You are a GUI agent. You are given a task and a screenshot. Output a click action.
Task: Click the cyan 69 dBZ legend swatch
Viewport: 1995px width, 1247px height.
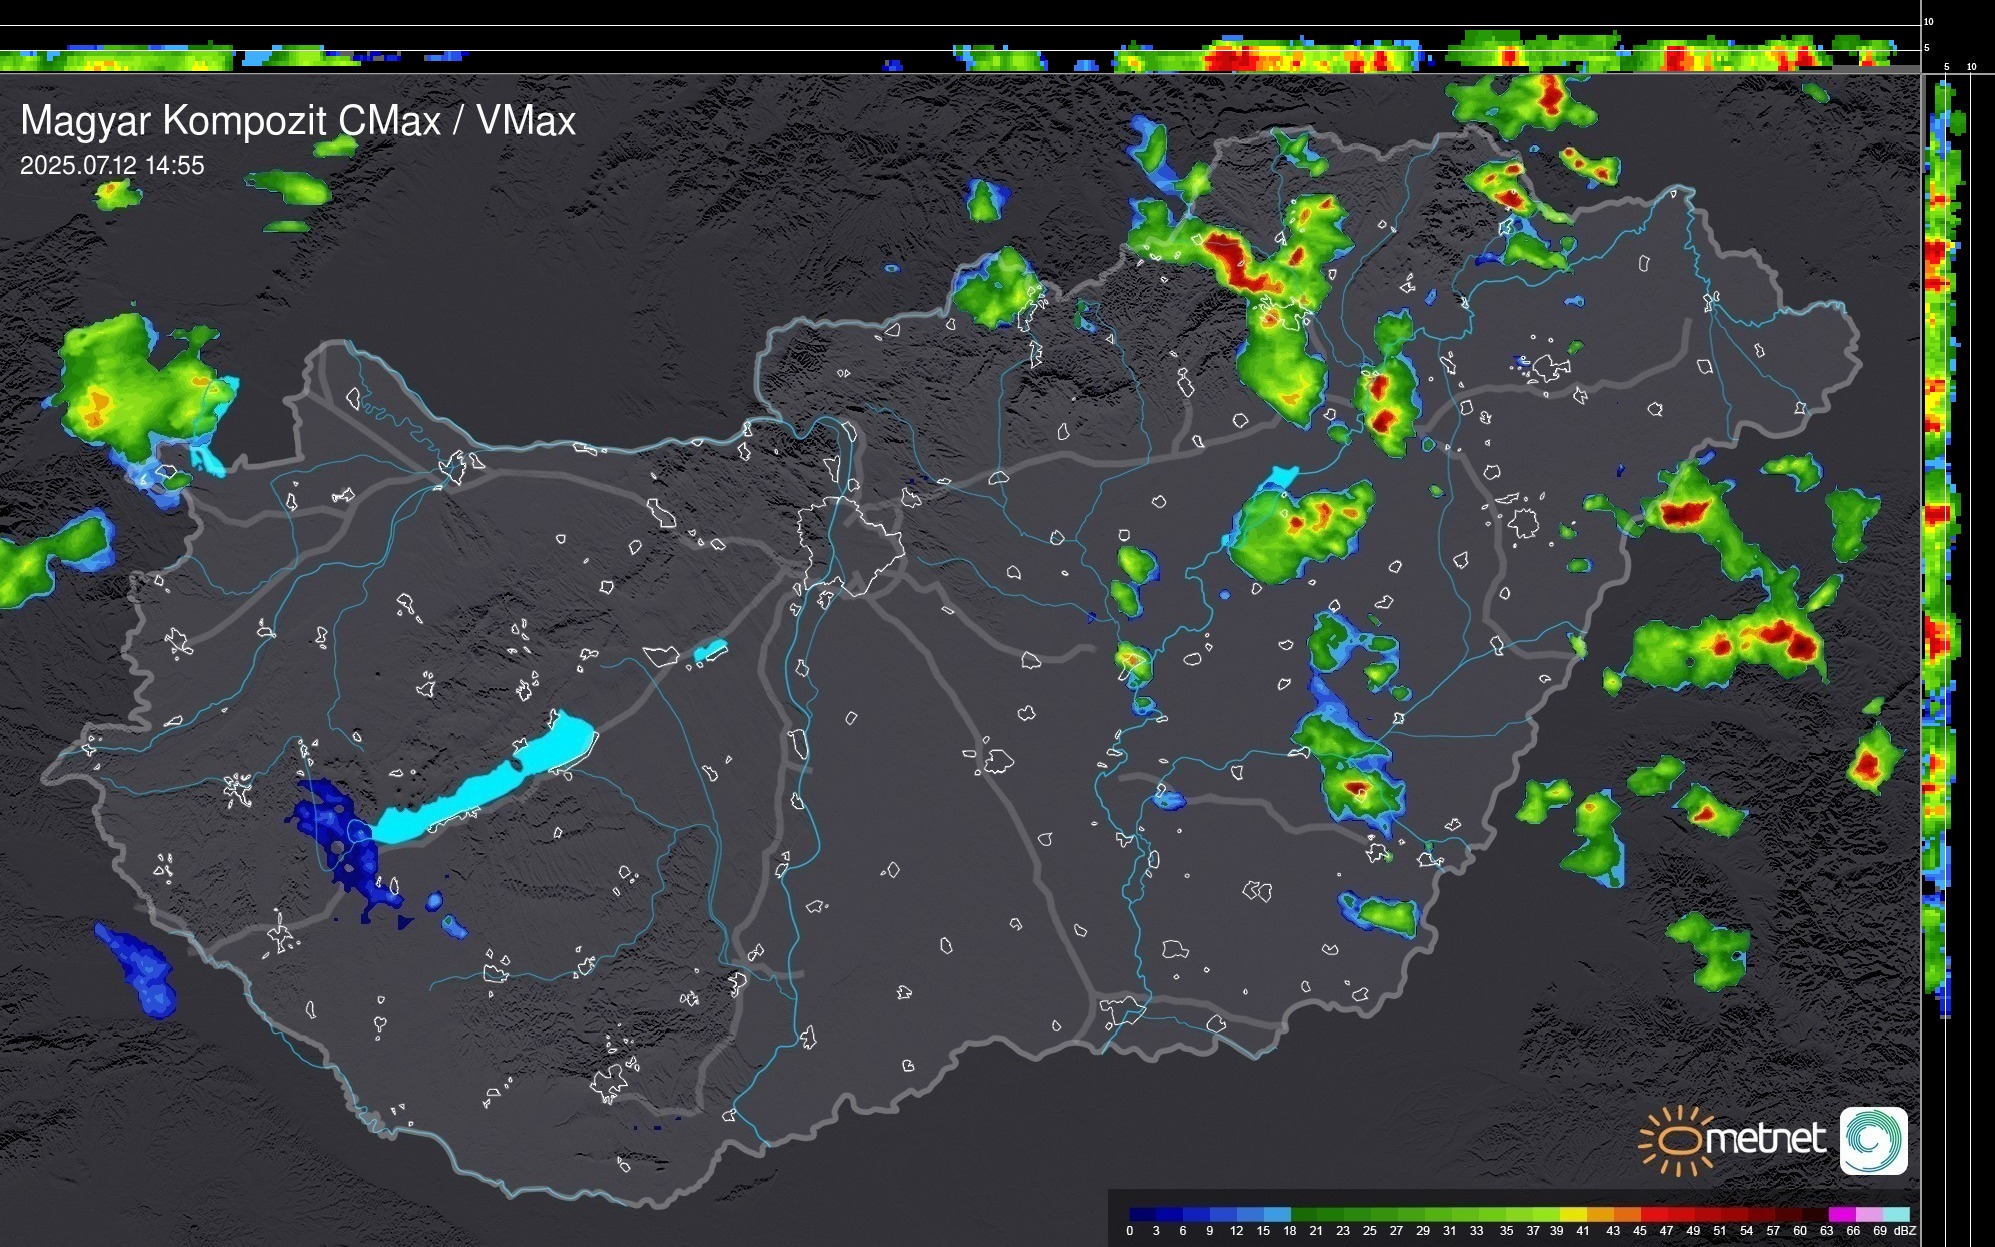click(1895, 1214)
